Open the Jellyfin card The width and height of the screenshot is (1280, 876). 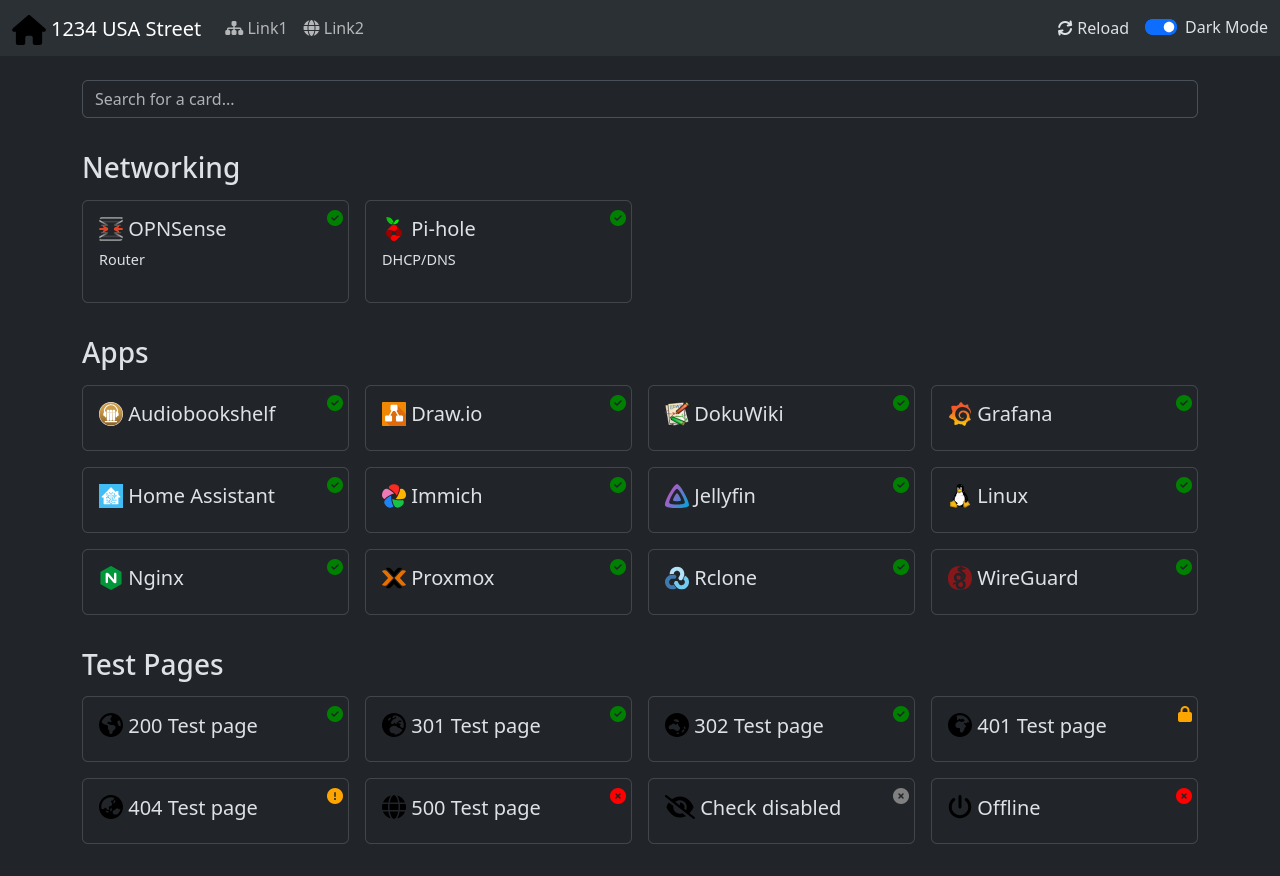coord(781,500)
